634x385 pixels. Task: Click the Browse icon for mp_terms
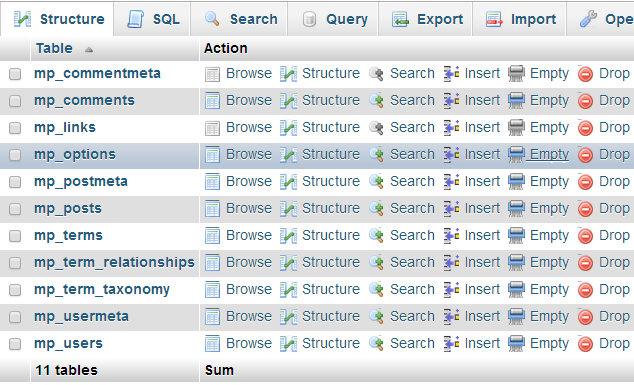click(212, 236)
